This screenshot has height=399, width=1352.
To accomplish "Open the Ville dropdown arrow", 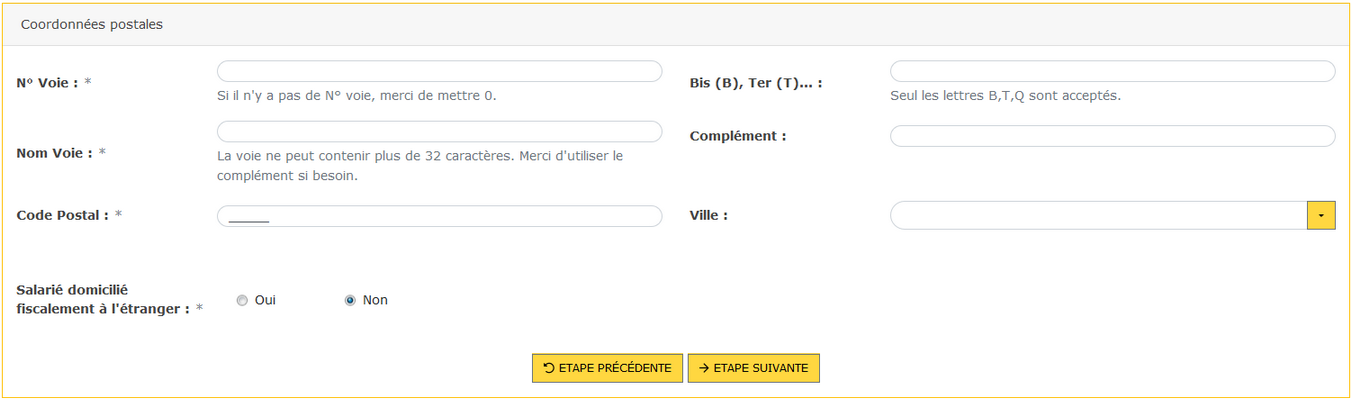I will click(x=1321, y=215).
